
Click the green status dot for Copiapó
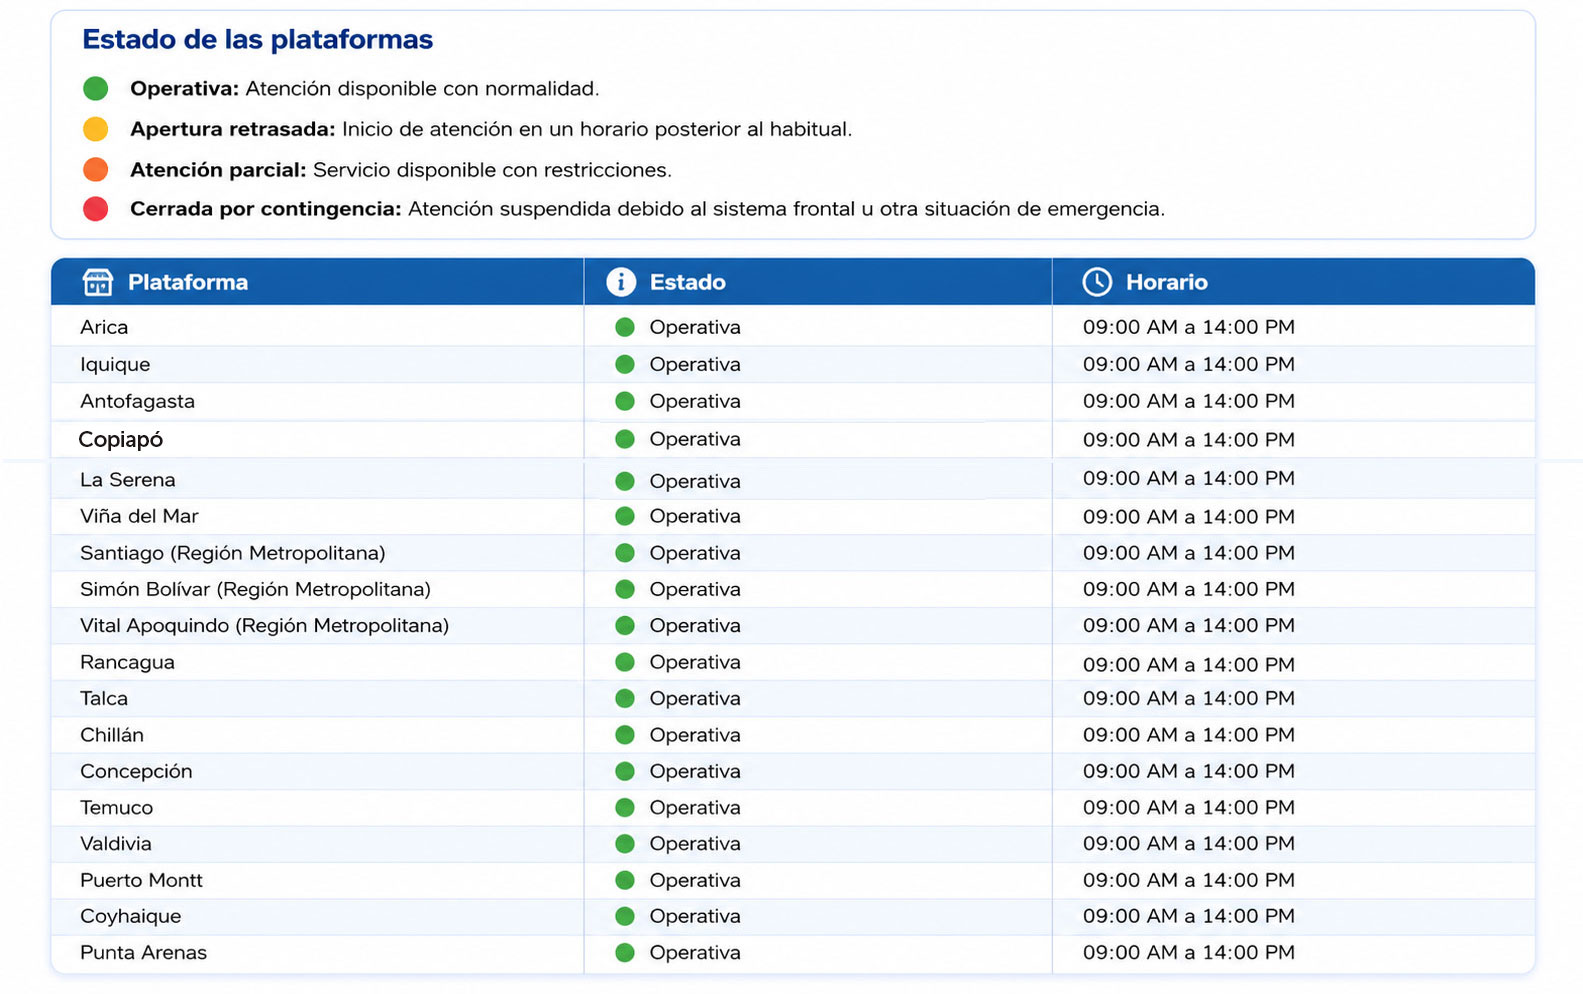pyautogui.click(x=625, y=439)
